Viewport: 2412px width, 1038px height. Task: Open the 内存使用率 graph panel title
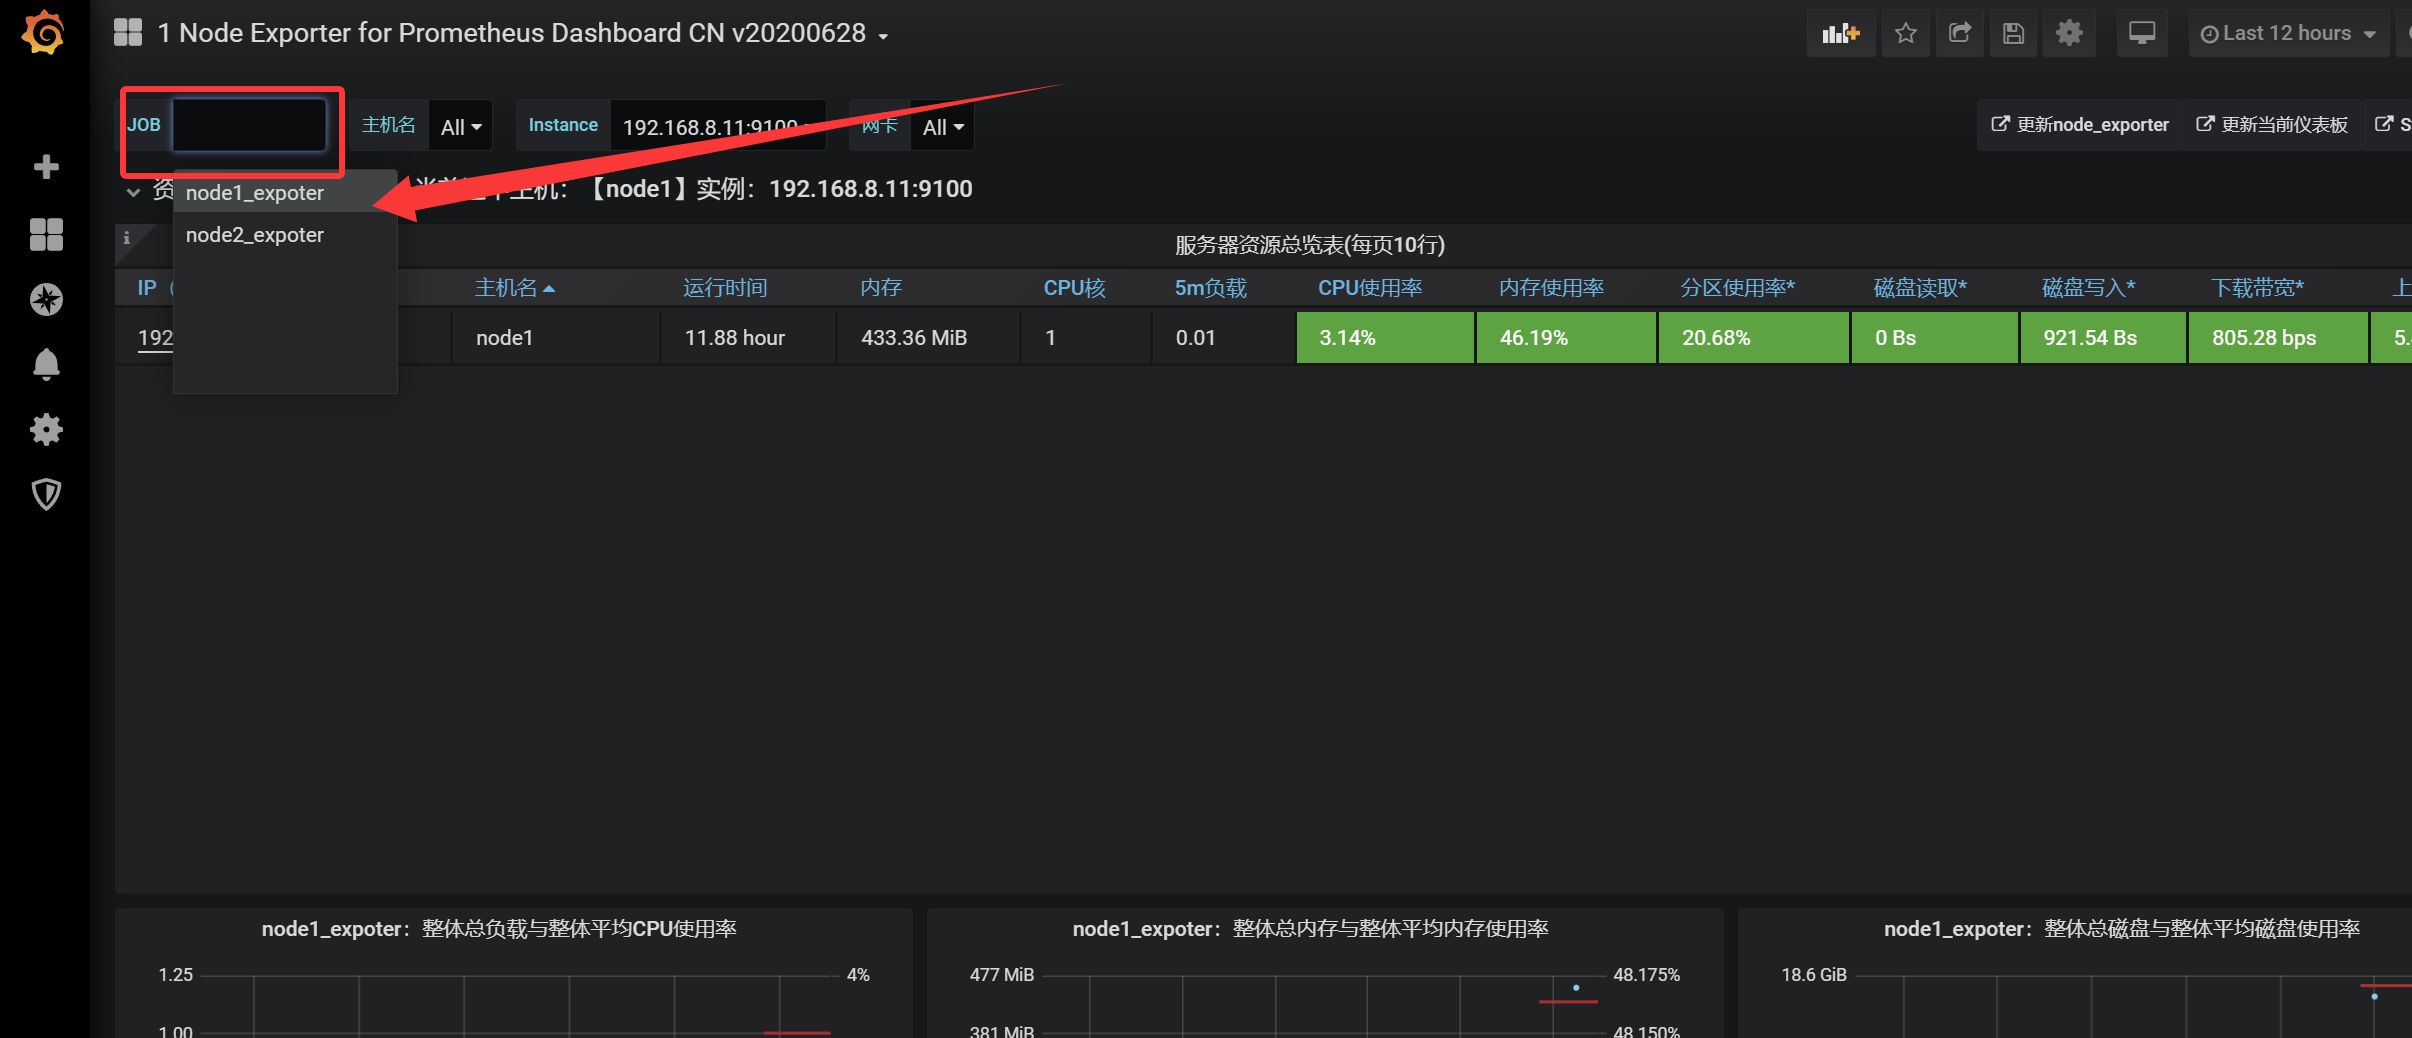tap(1311, 929)
